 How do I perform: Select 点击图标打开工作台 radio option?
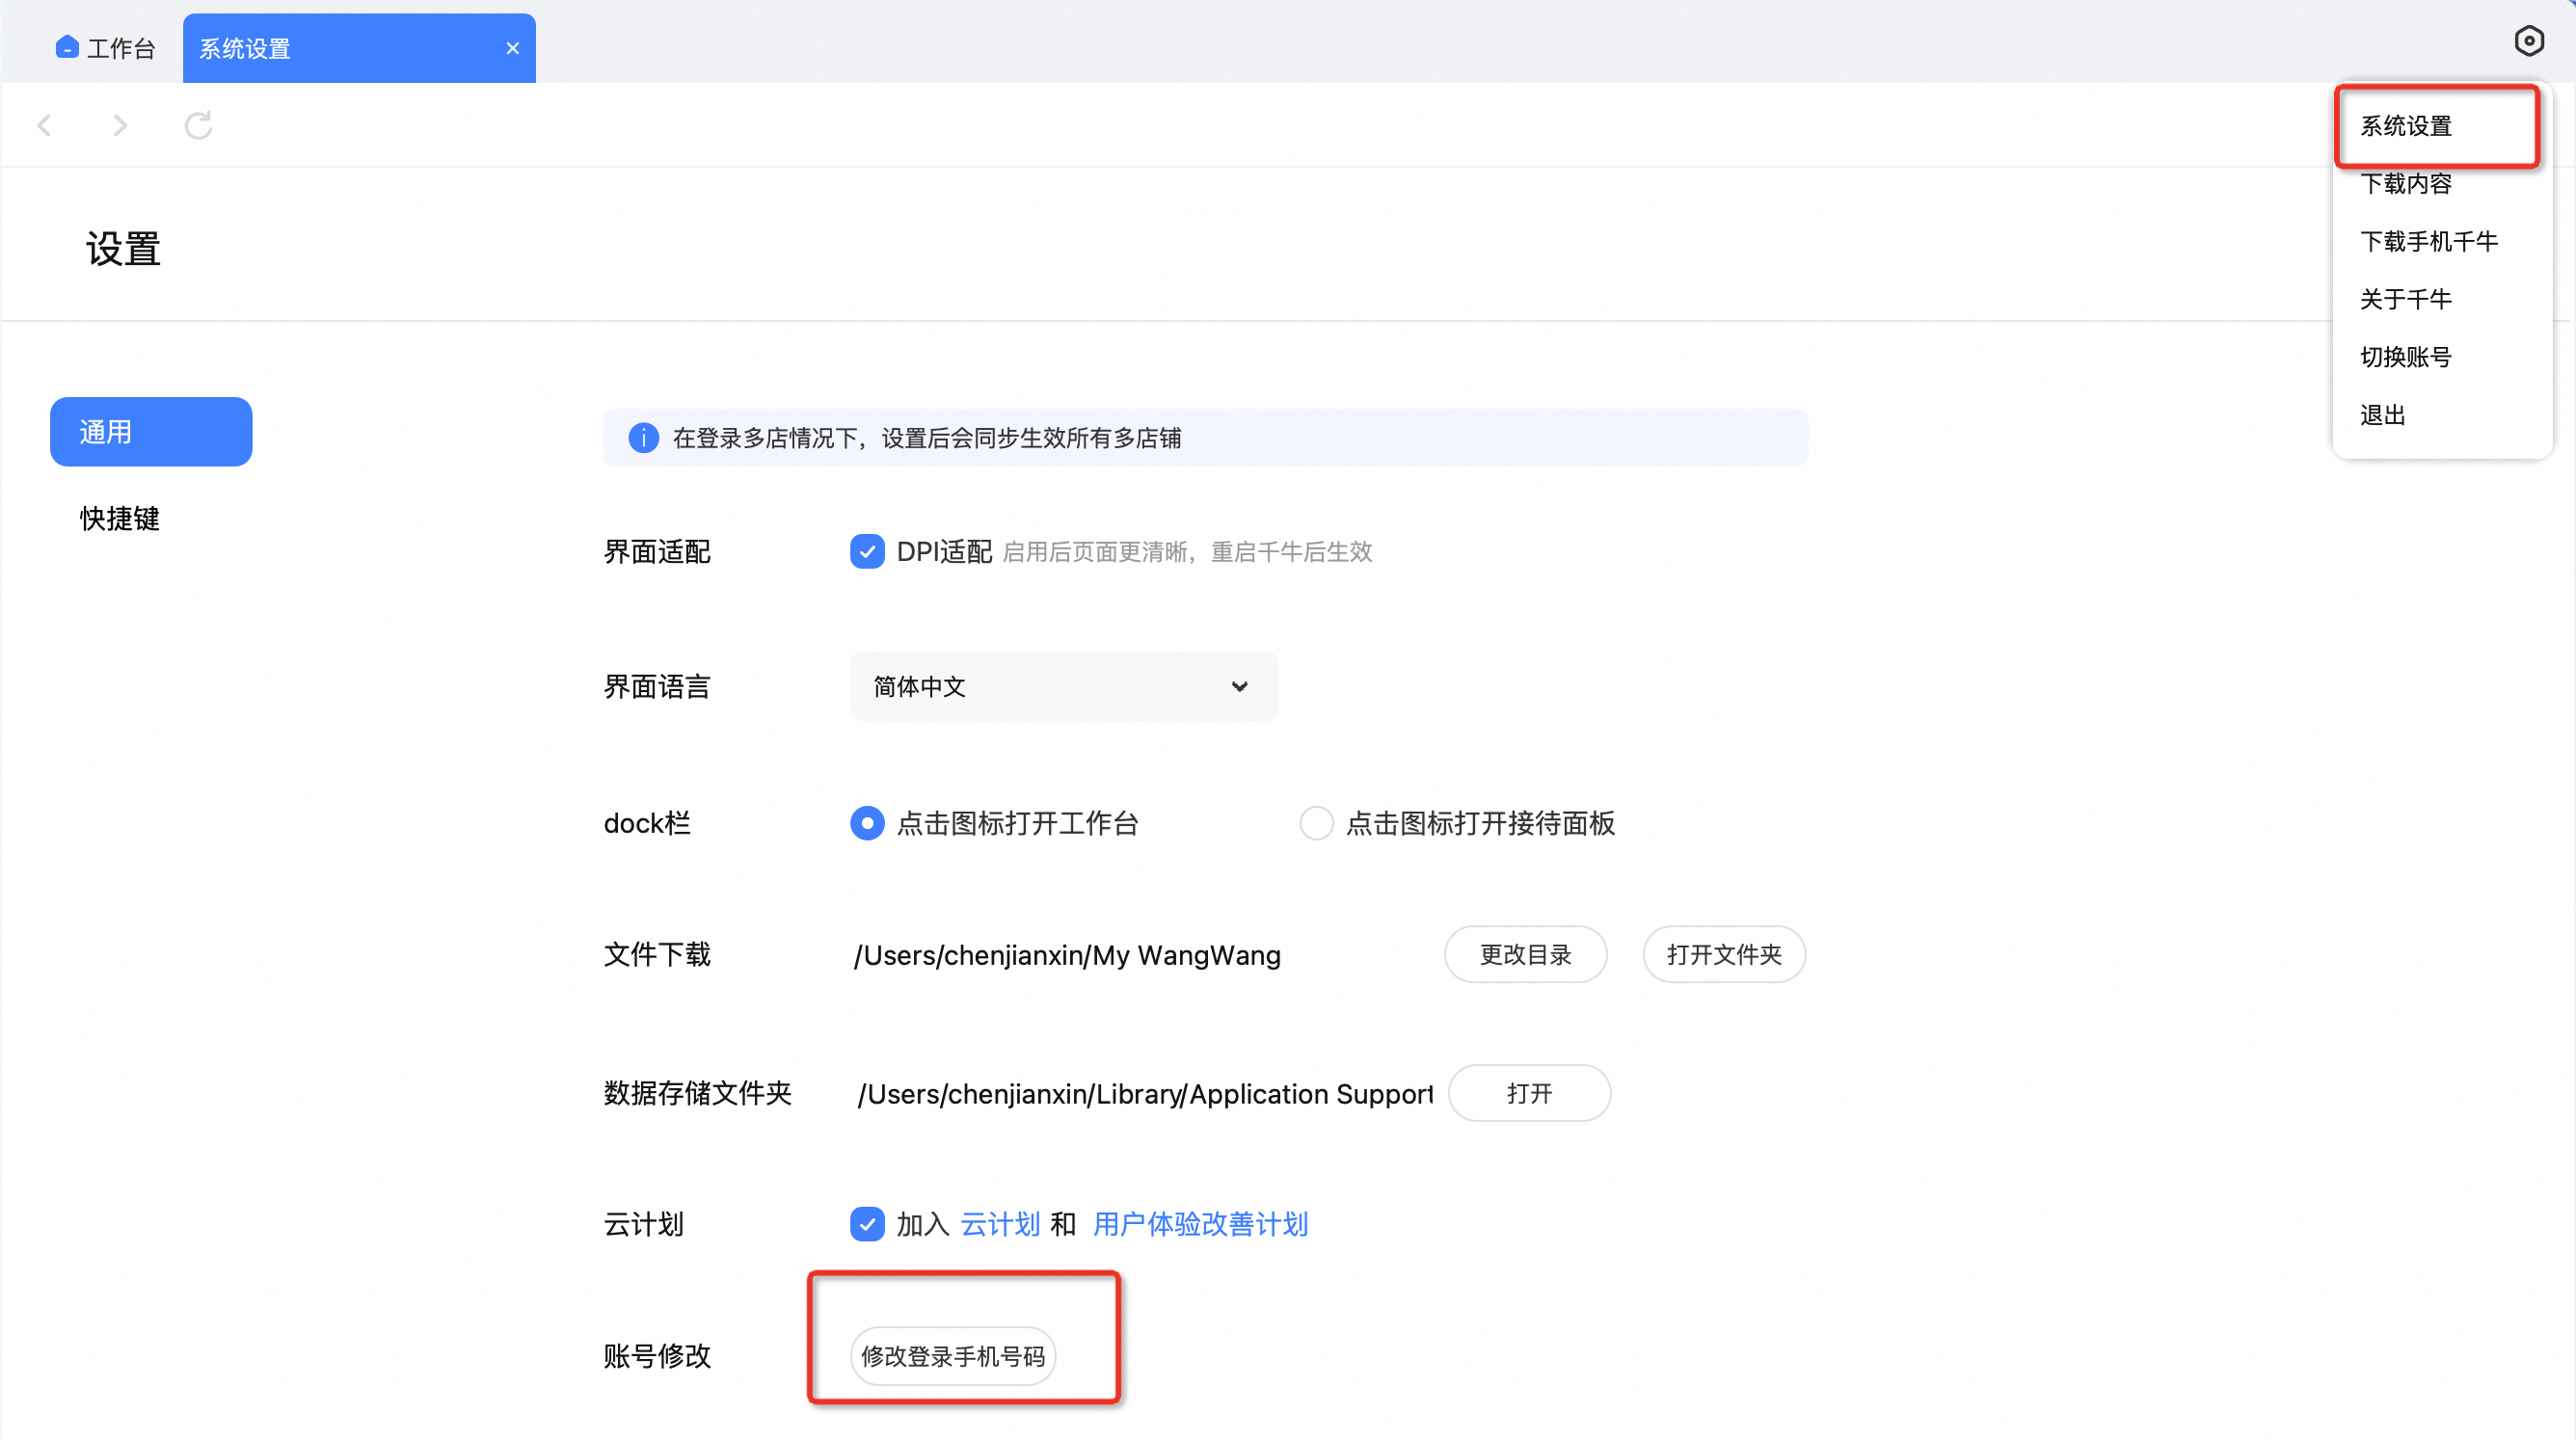(x=867, y=823)
